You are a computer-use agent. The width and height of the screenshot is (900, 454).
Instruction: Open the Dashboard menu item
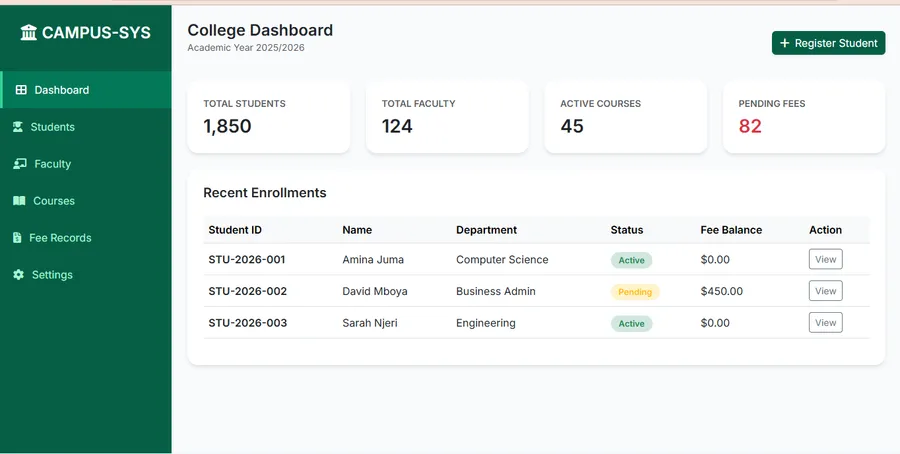click(86, 90)
